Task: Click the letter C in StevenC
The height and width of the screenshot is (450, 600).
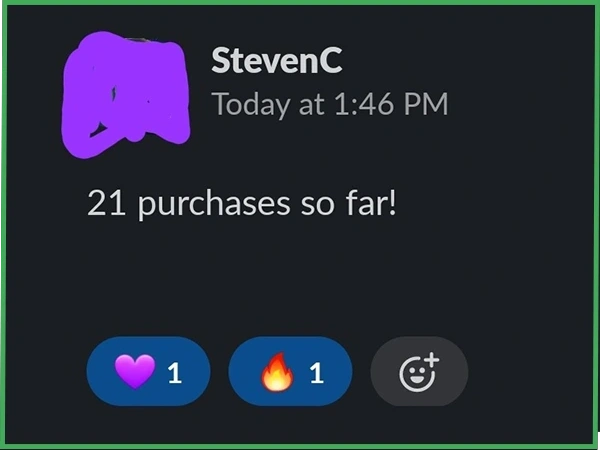Action: (x=331, y=60)
